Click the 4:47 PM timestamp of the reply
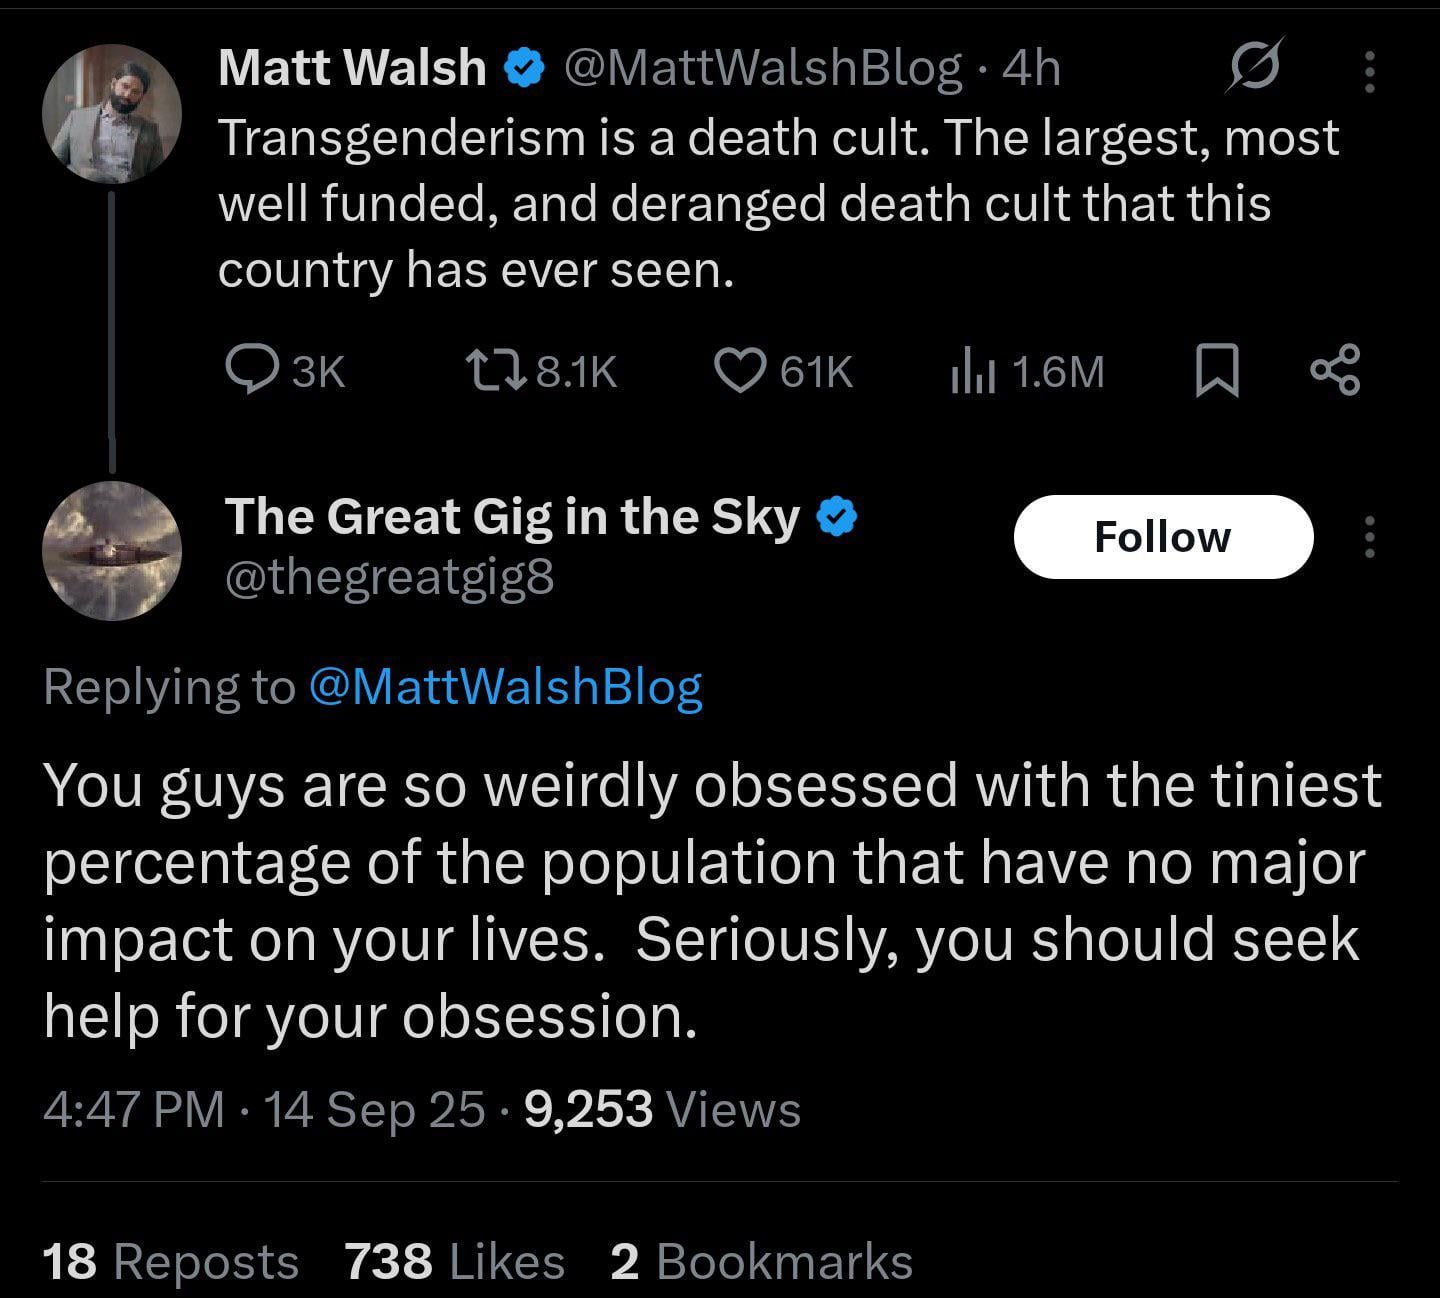This screenshot has width=1440, height=1298. (x=134, y=1110)
